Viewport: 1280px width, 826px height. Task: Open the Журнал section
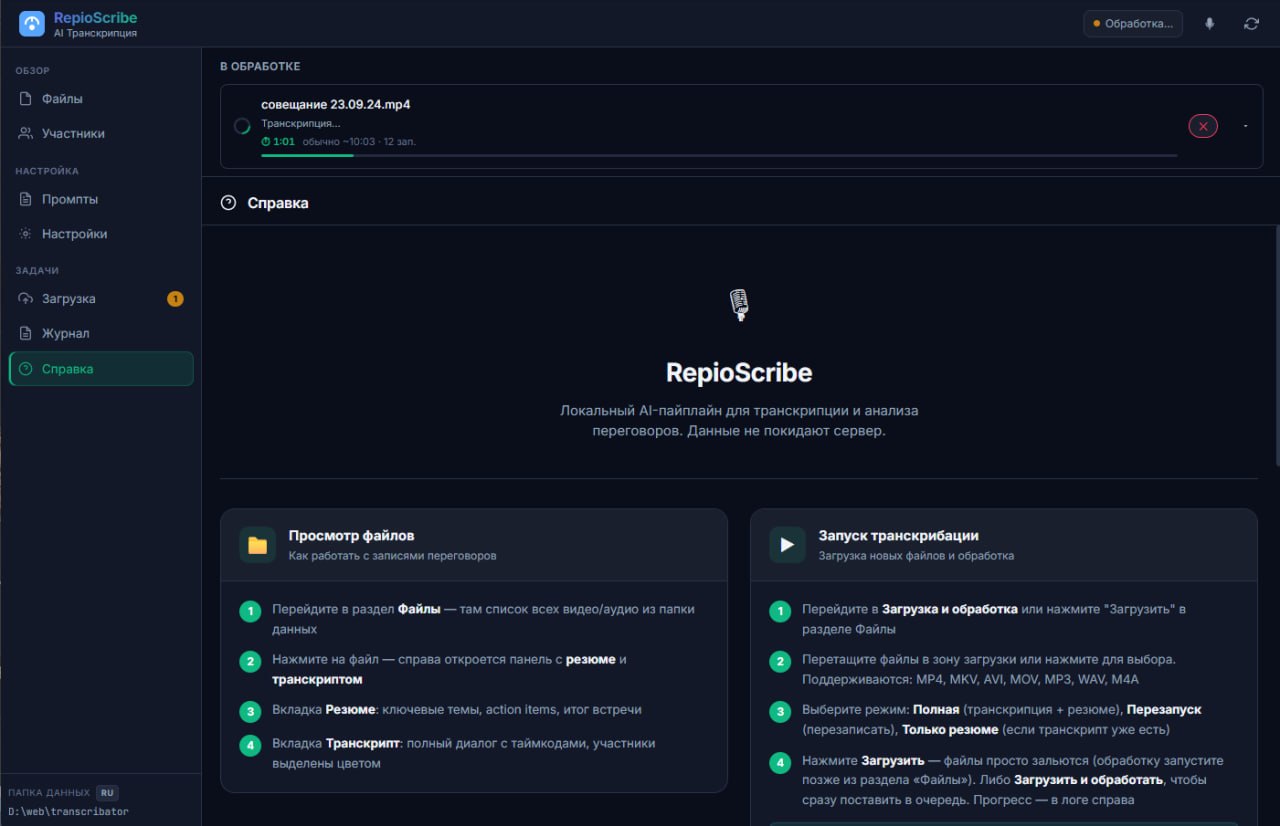[x=101, y=334]
